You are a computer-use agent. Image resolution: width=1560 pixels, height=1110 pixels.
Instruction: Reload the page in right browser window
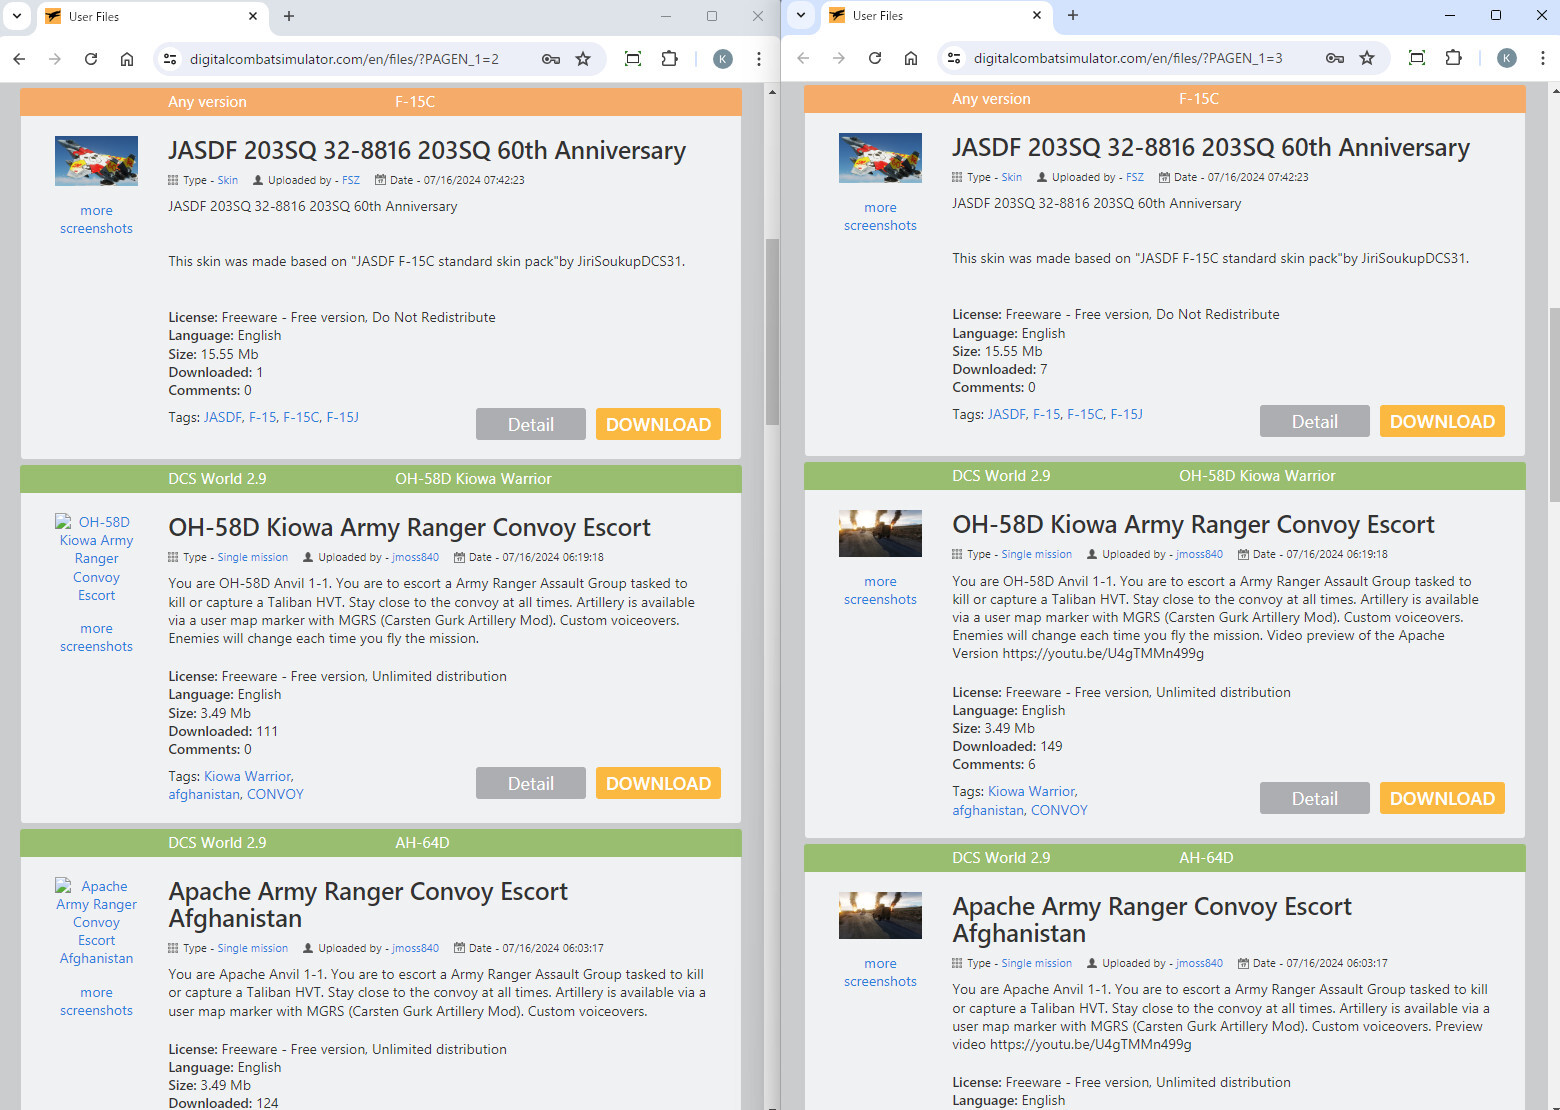tap(875, 58)
